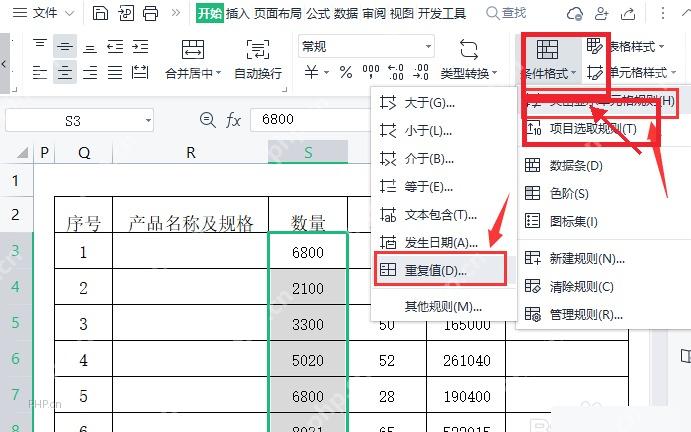Click the 查找 search box

tap(506, 13)
